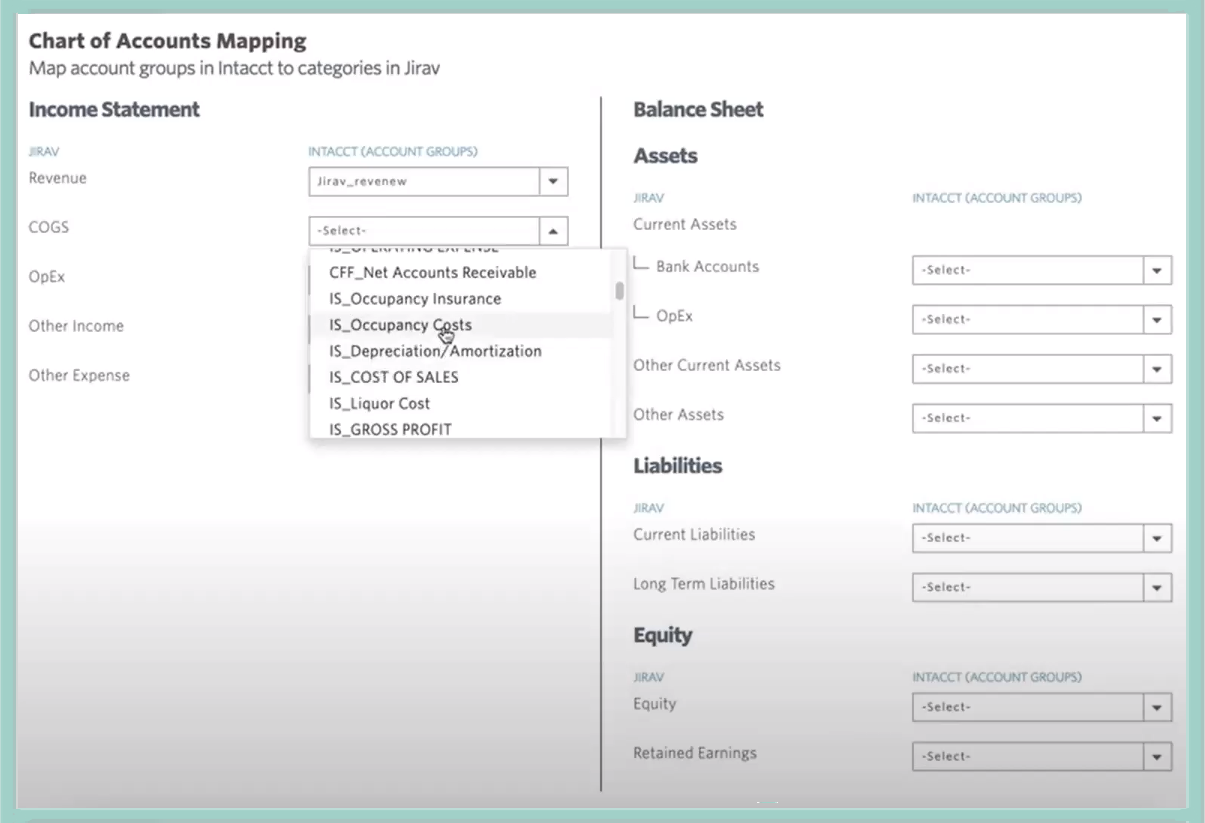1205x823 pixels.
Task: Click the COGS label
Action: [49, 227]
